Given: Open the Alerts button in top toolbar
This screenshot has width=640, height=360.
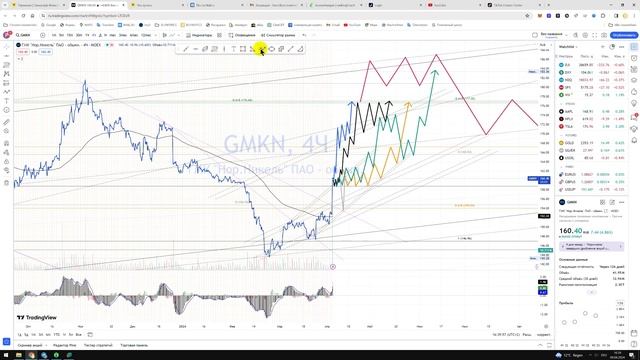Looking at the screenshot, I should (242, 35).
